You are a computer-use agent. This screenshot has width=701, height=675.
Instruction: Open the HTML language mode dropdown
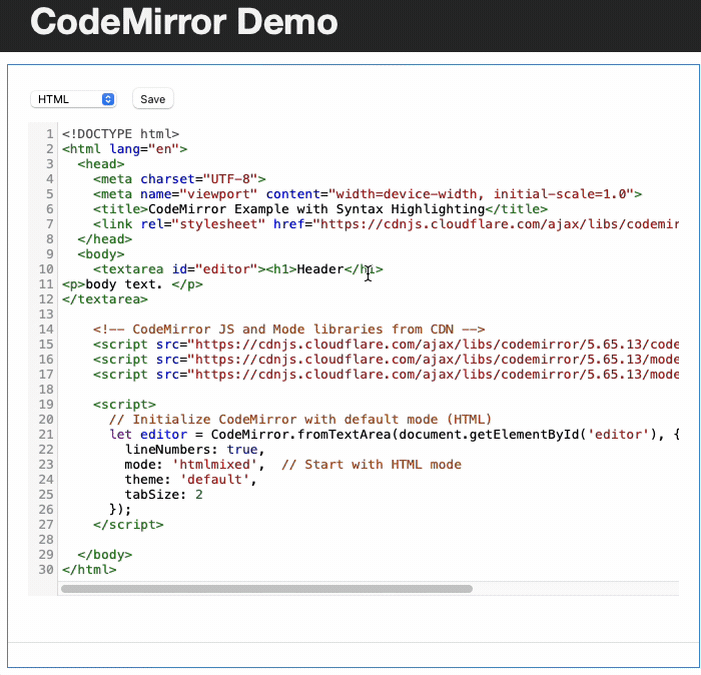(73, 99)
